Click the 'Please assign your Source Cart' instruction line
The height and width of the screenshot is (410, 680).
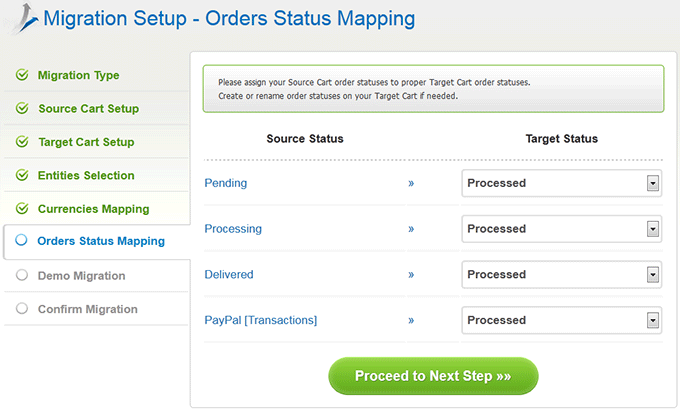[x=374, y=82]
